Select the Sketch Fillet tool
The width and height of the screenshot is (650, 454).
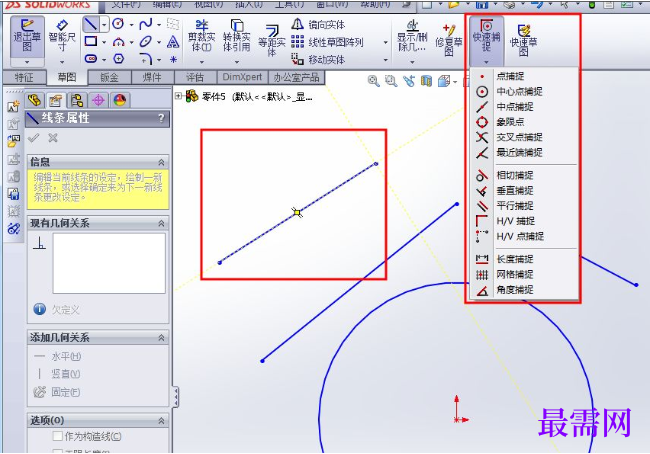(x=146, y=59)
